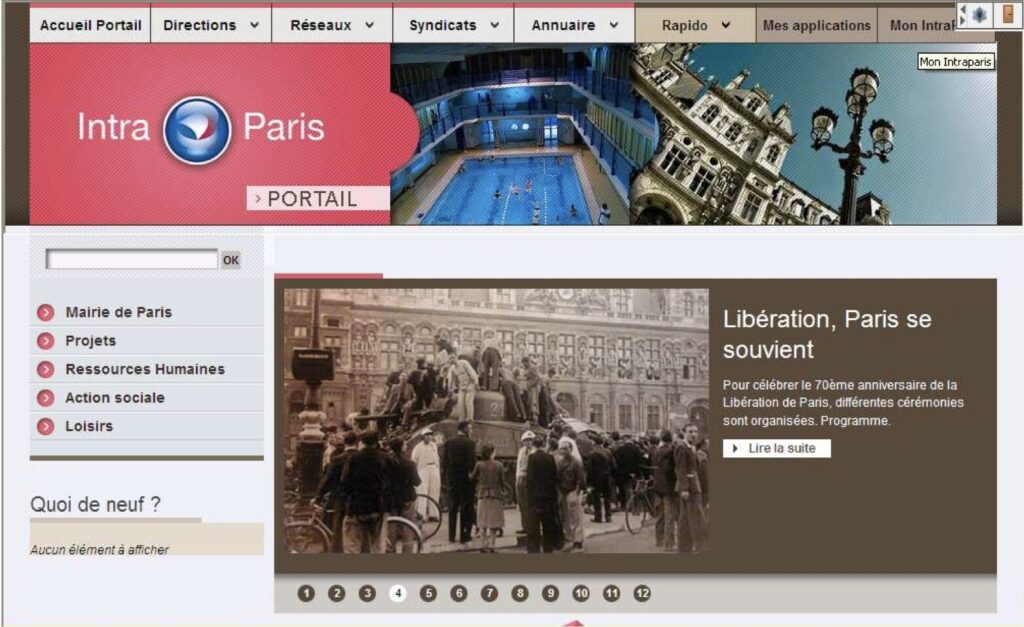The width and height of the screenshot is (1024, 627).
Task: Open Mes applications tab
Action: [x=816, y=25]
